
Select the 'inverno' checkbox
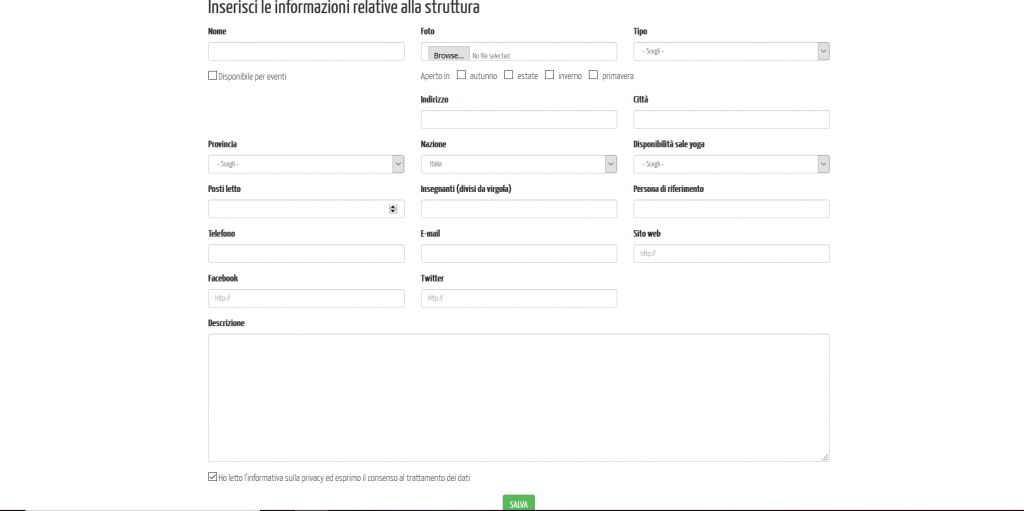550,75
